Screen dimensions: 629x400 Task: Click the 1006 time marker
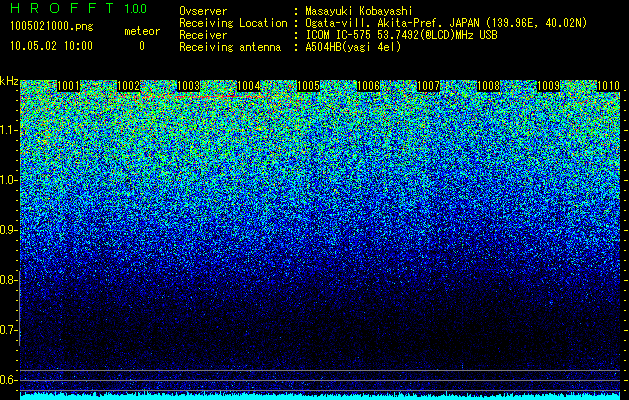[368, 86]
